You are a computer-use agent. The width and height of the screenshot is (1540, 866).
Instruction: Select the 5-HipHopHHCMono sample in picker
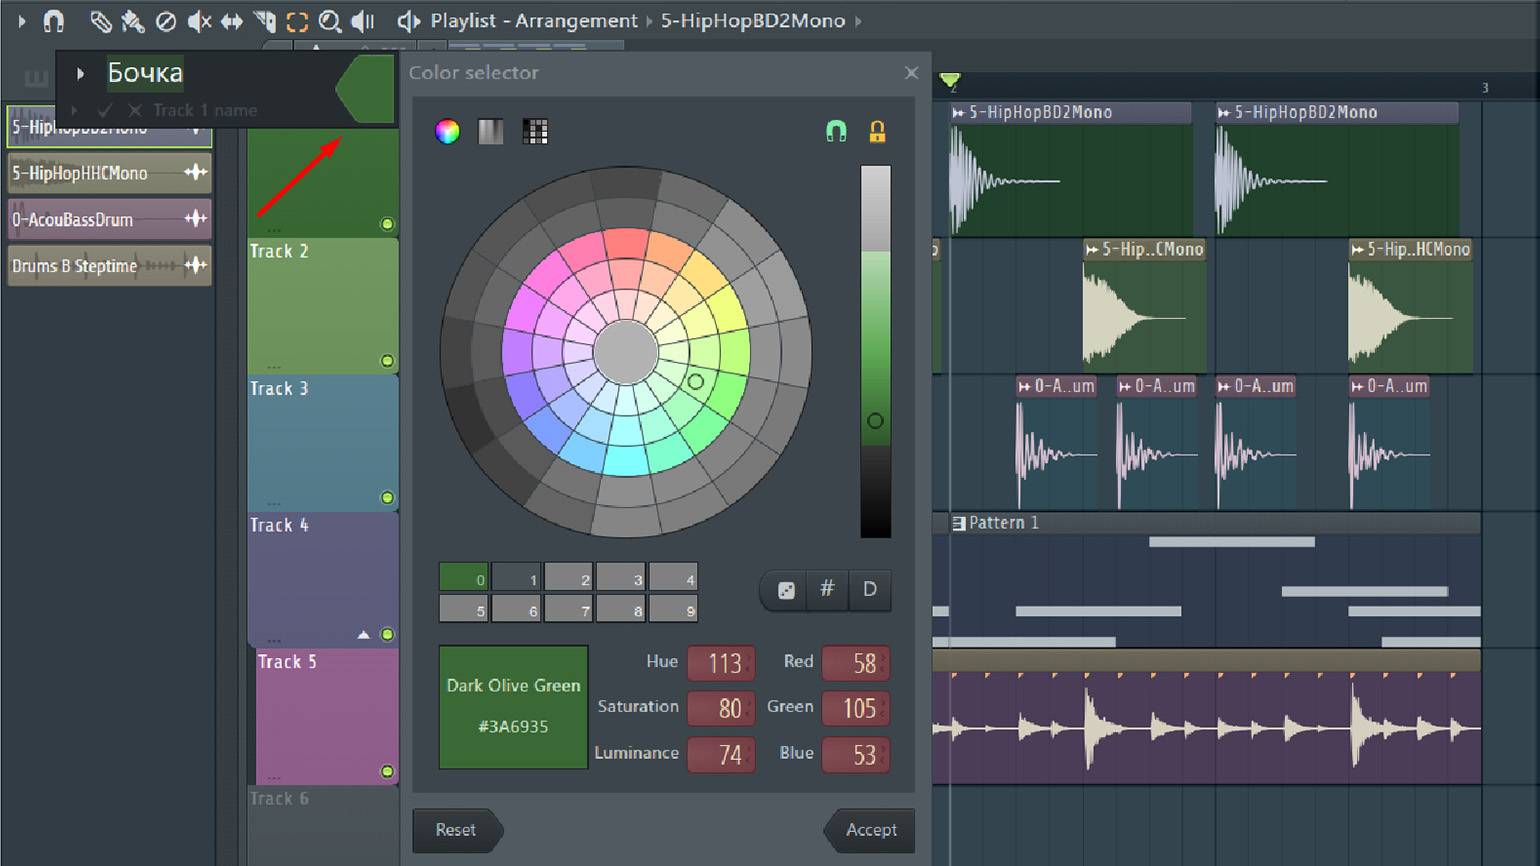pyautogui.click(x=109, y=173)
